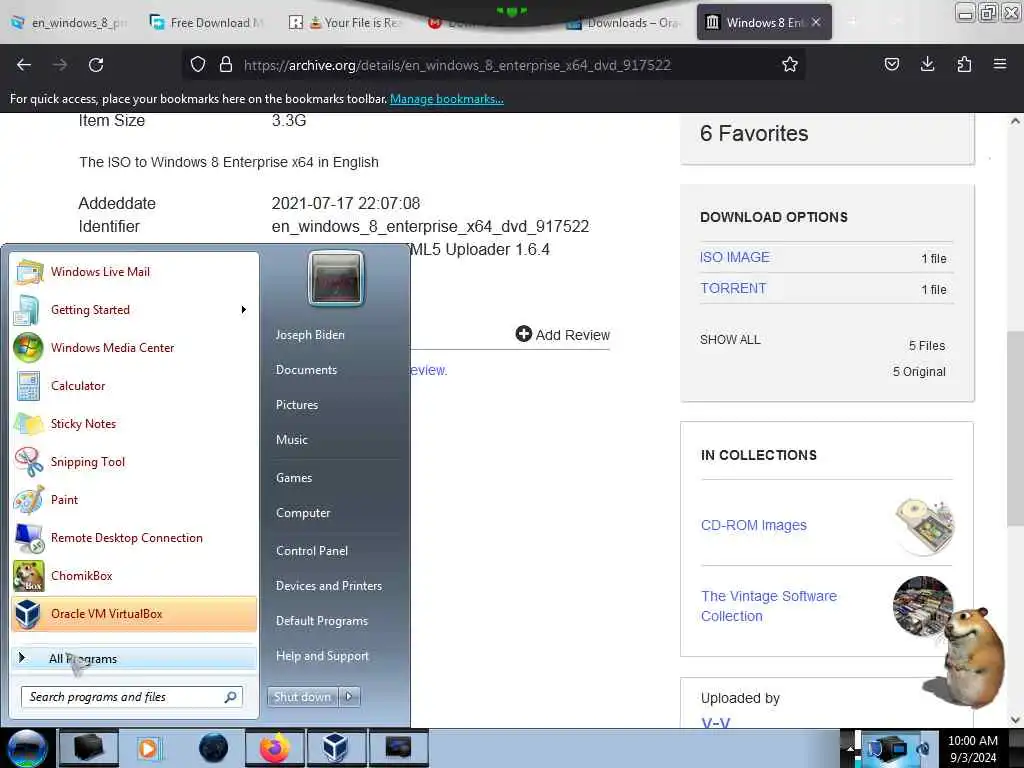Switch to Free Download tab
This screenshot has height=768, width=1024.
[207, 23]
